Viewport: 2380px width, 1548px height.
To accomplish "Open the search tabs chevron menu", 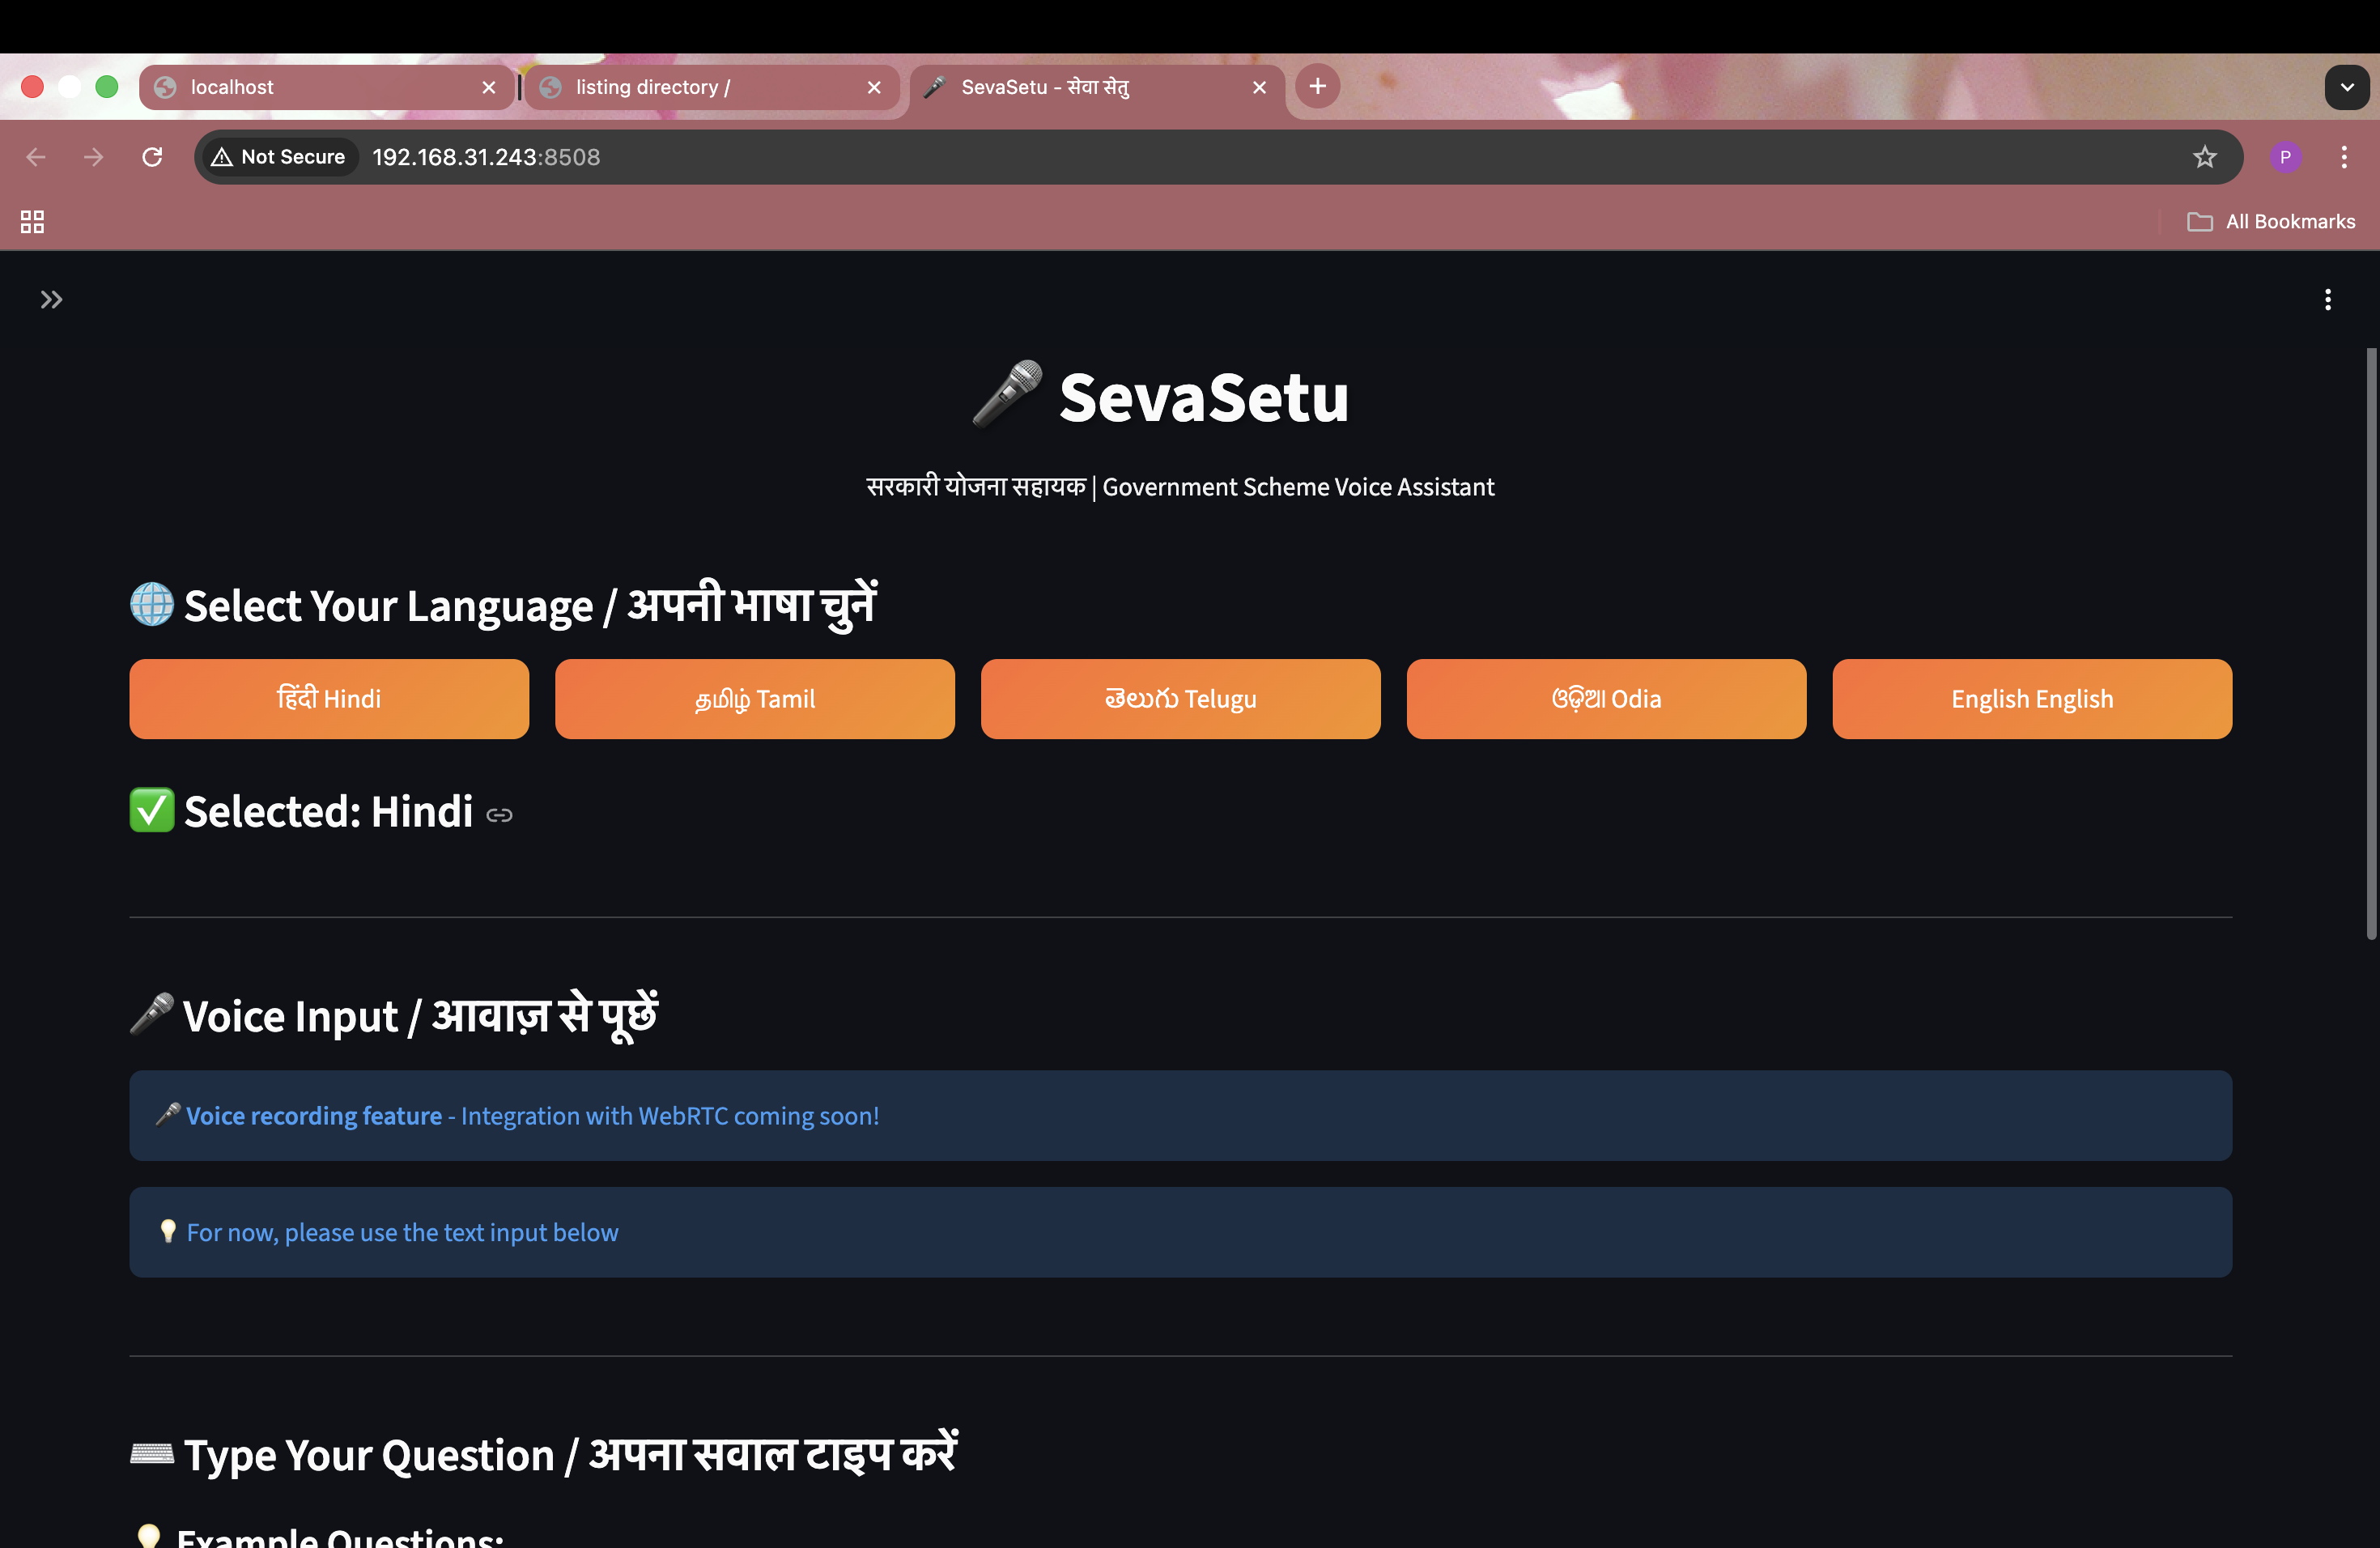I will tap(2347, 87).
